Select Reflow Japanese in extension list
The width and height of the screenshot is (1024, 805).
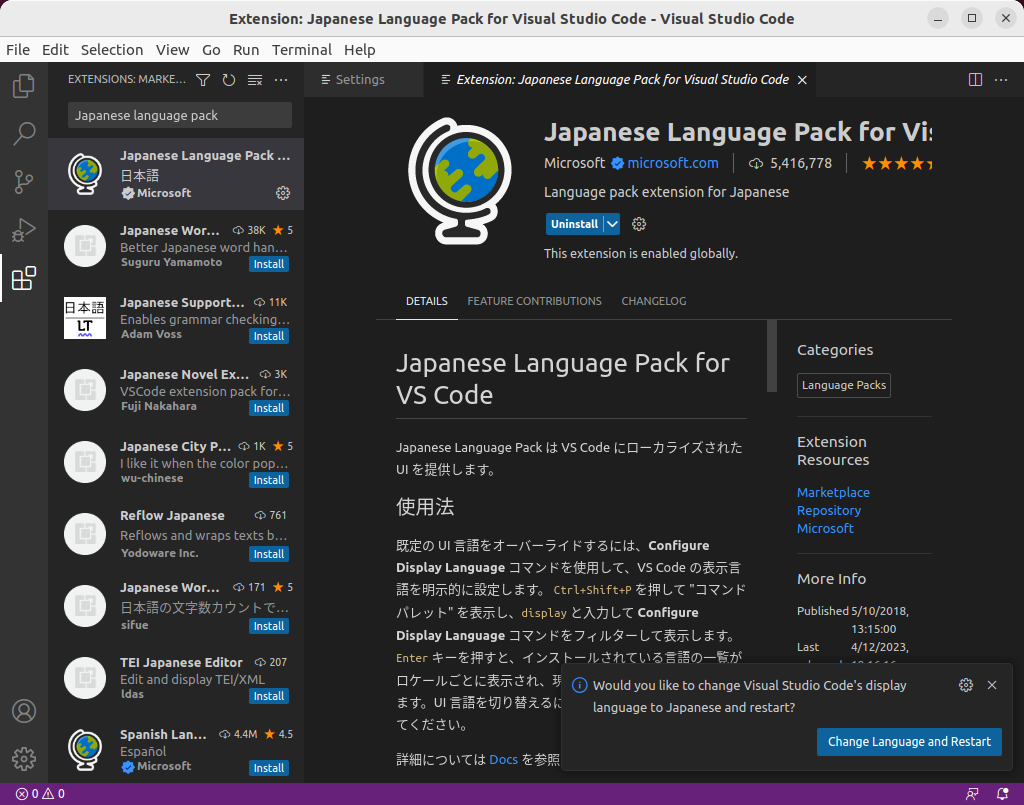click(176, 534)
